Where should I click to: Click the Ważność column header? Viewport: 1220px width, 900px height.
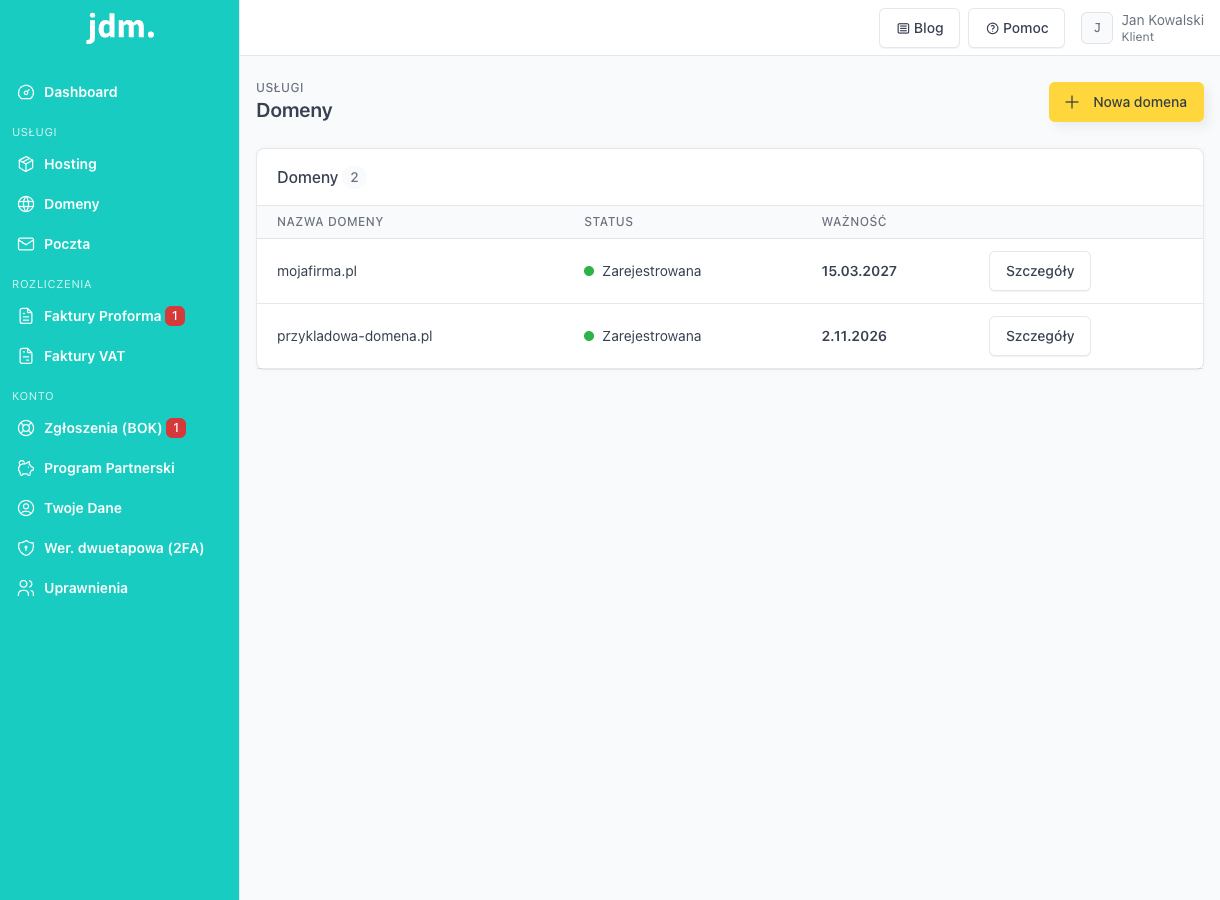[x=854, y=222]
